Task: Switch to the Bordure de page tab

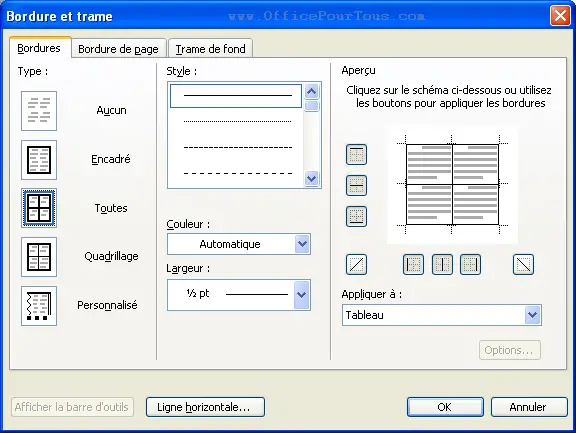Action: [118, 49]
